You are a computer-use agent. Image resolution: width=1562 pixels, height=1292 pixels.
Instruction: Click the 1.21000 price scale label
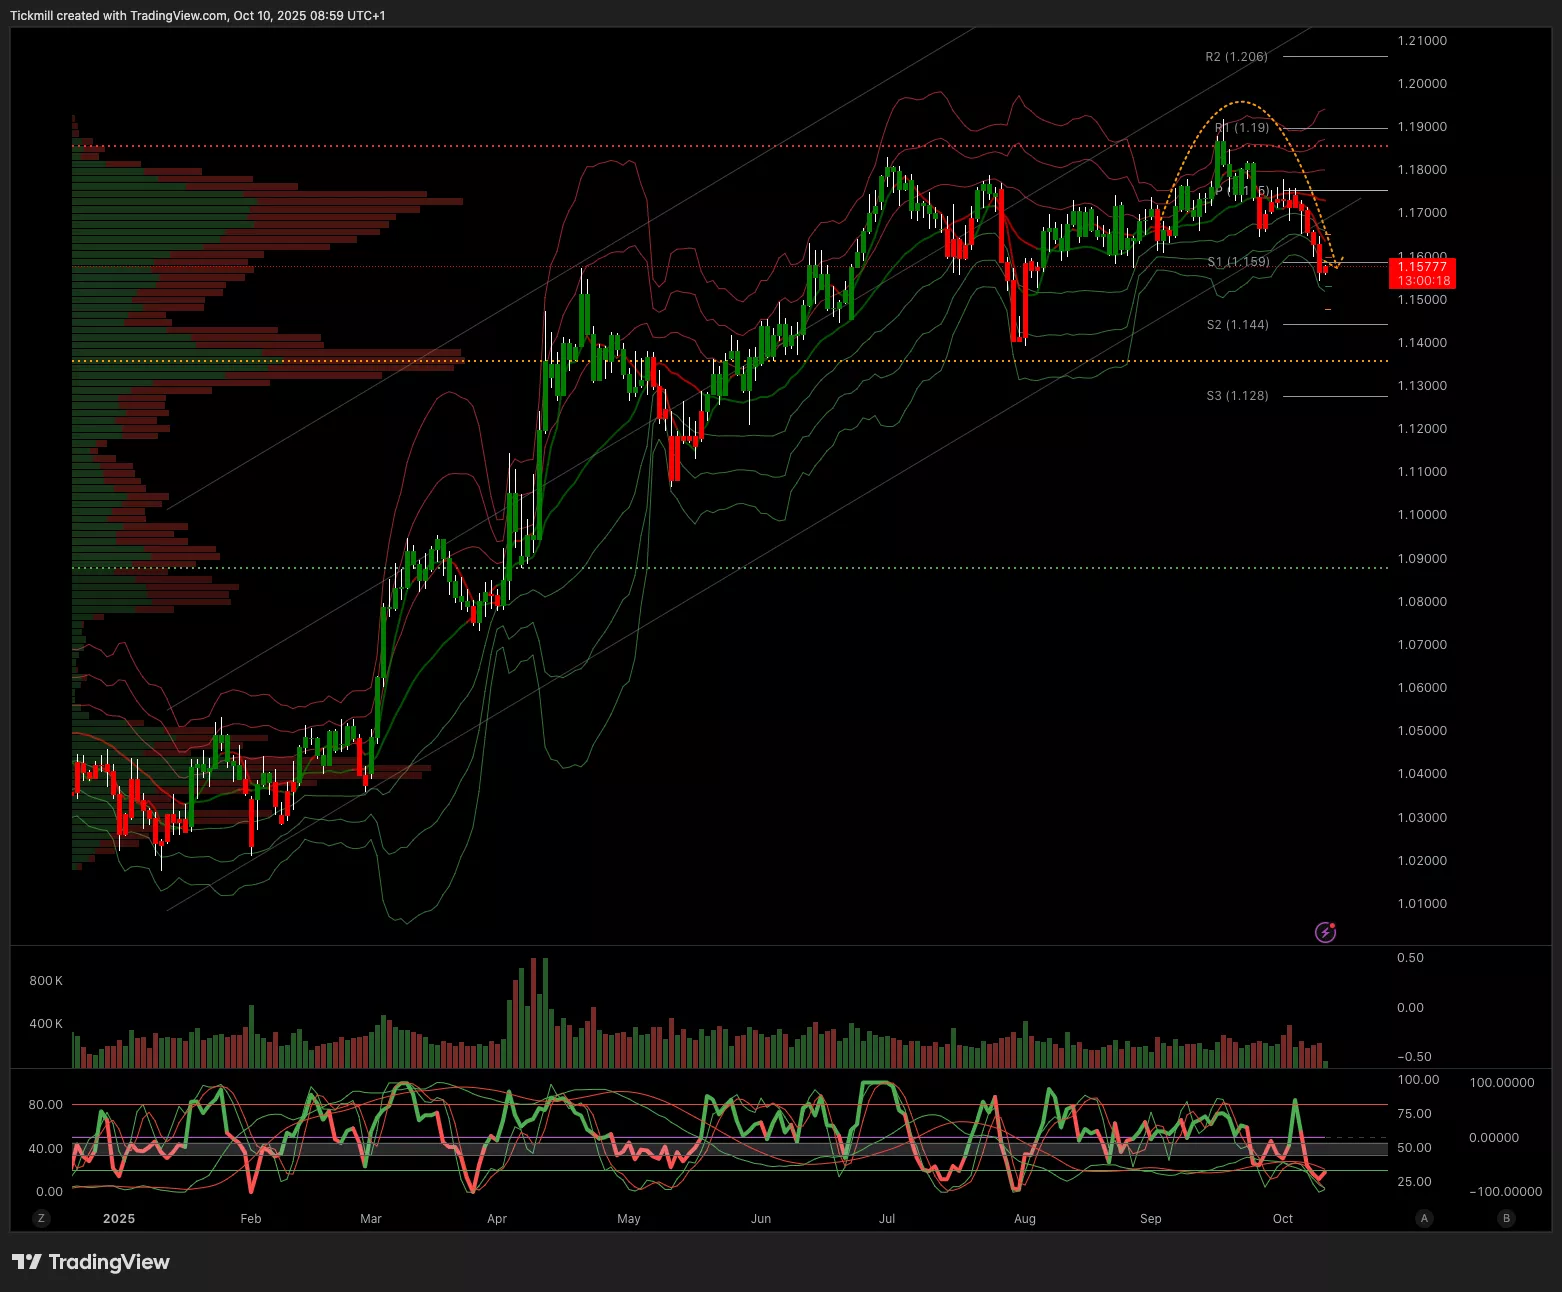1422,41
